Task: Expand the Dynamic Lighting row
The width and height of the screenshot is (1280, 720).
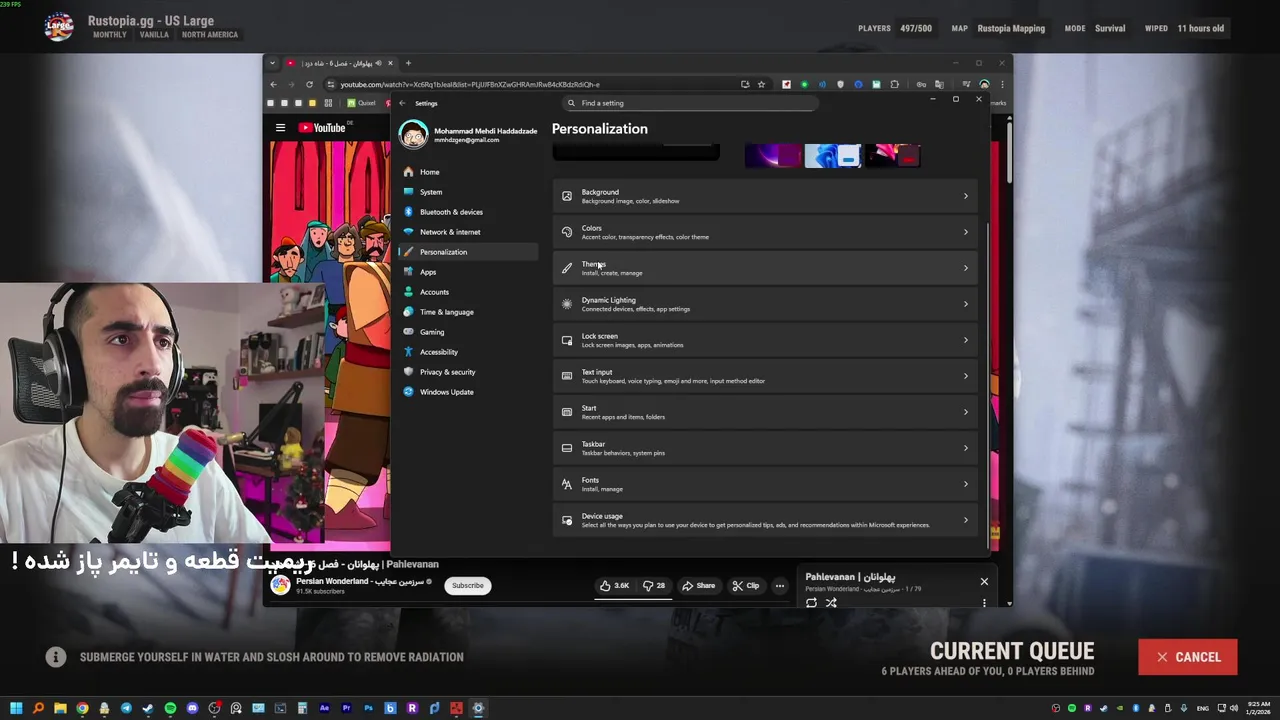Action: pos(765,304)
